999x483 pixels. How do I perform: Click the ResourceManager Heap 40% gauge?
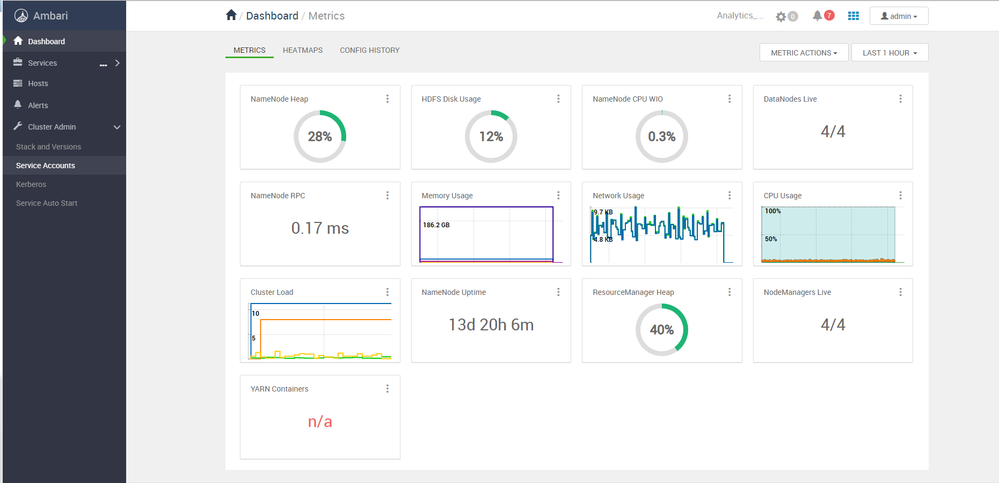(x=662, y=329)
